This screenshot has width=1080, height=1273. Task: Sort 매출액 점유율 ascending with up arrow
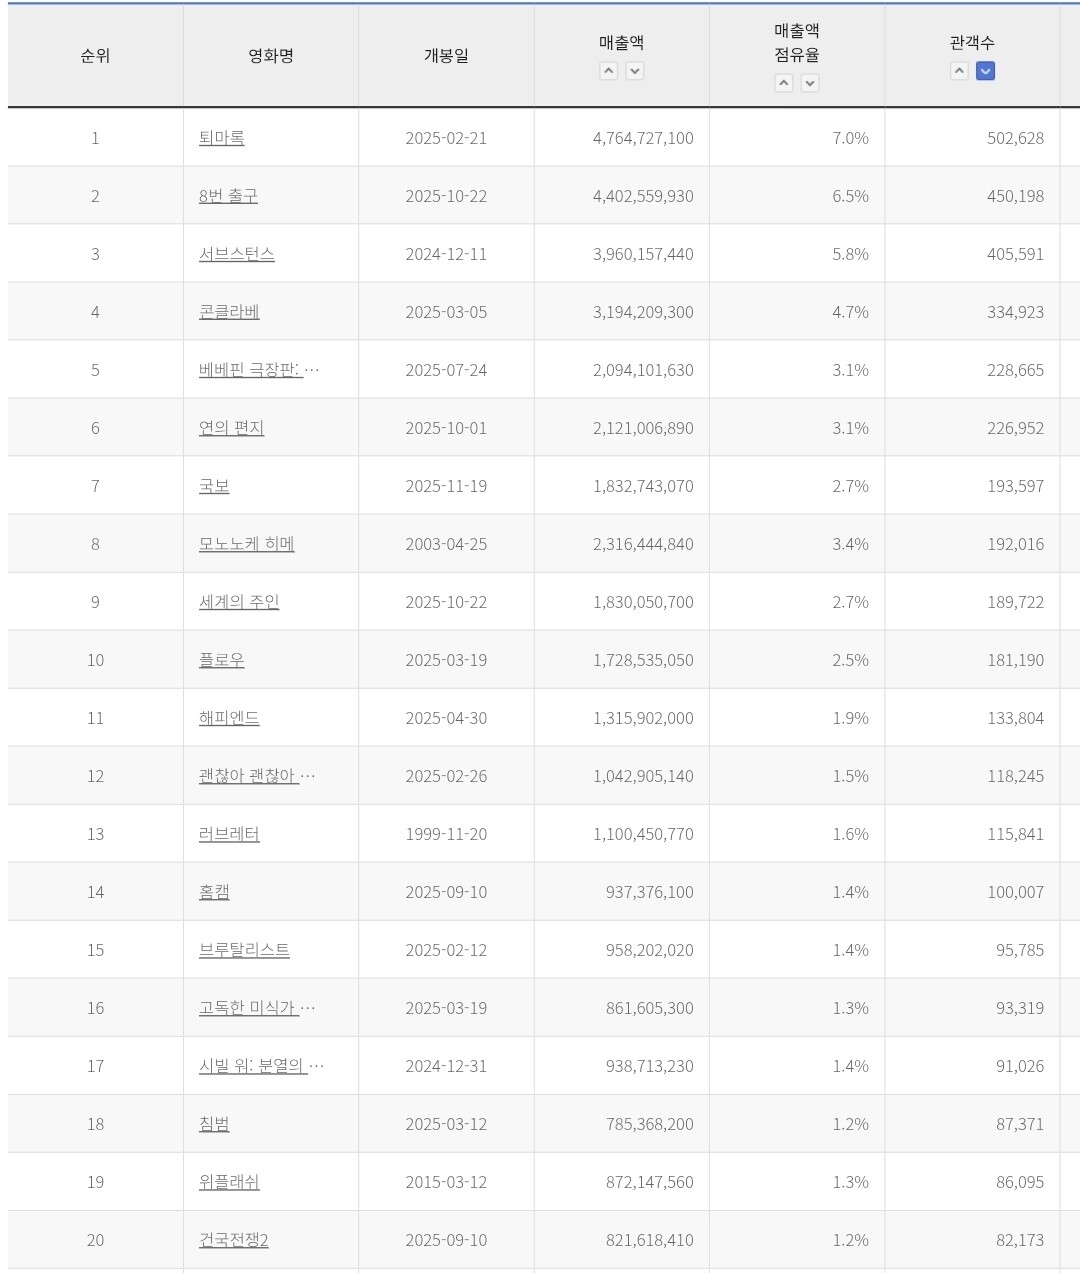(784, 83)
